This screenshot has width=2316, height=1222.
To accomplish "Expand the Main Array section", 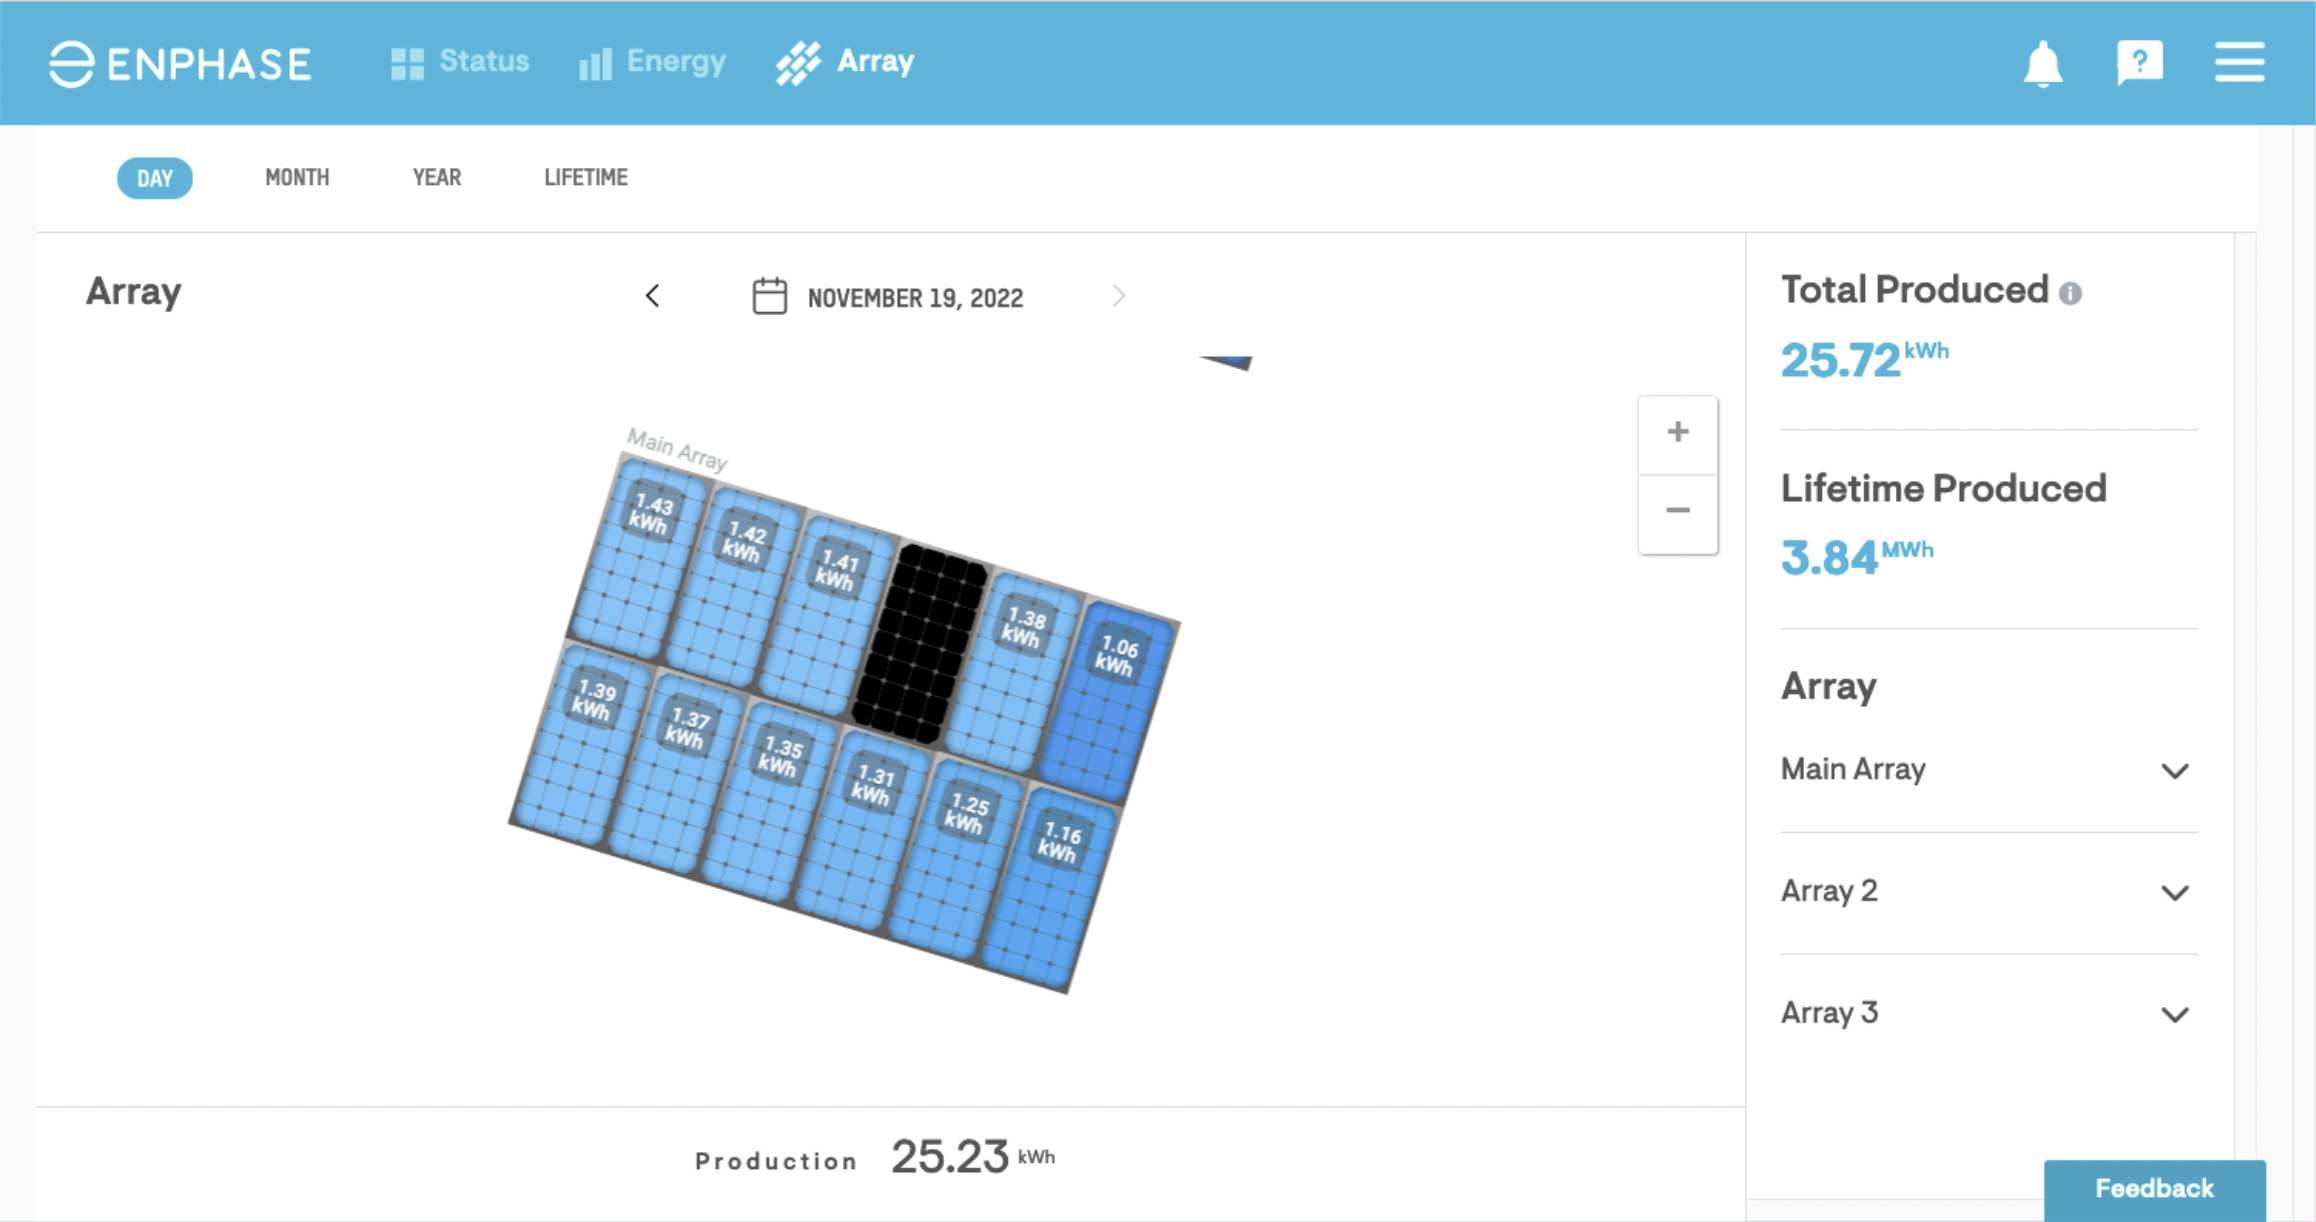I will (x=2175, y=771).
